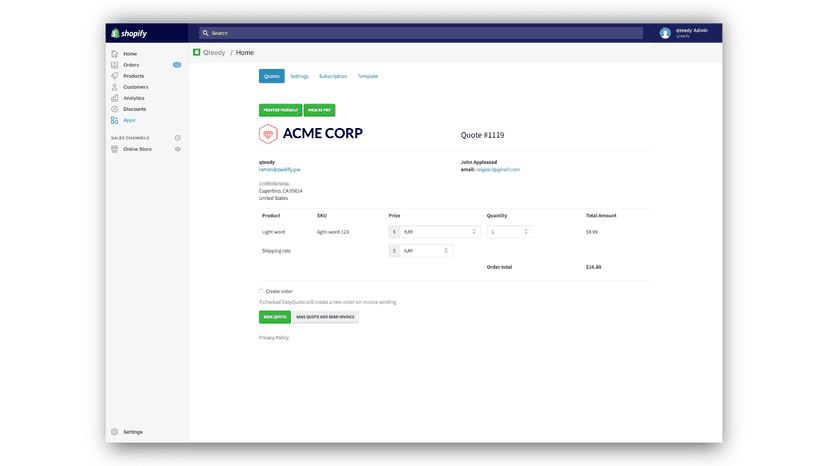View Online Store with the eye icon
The height and width of the screenshot is (466, 828).
(178, 149)
